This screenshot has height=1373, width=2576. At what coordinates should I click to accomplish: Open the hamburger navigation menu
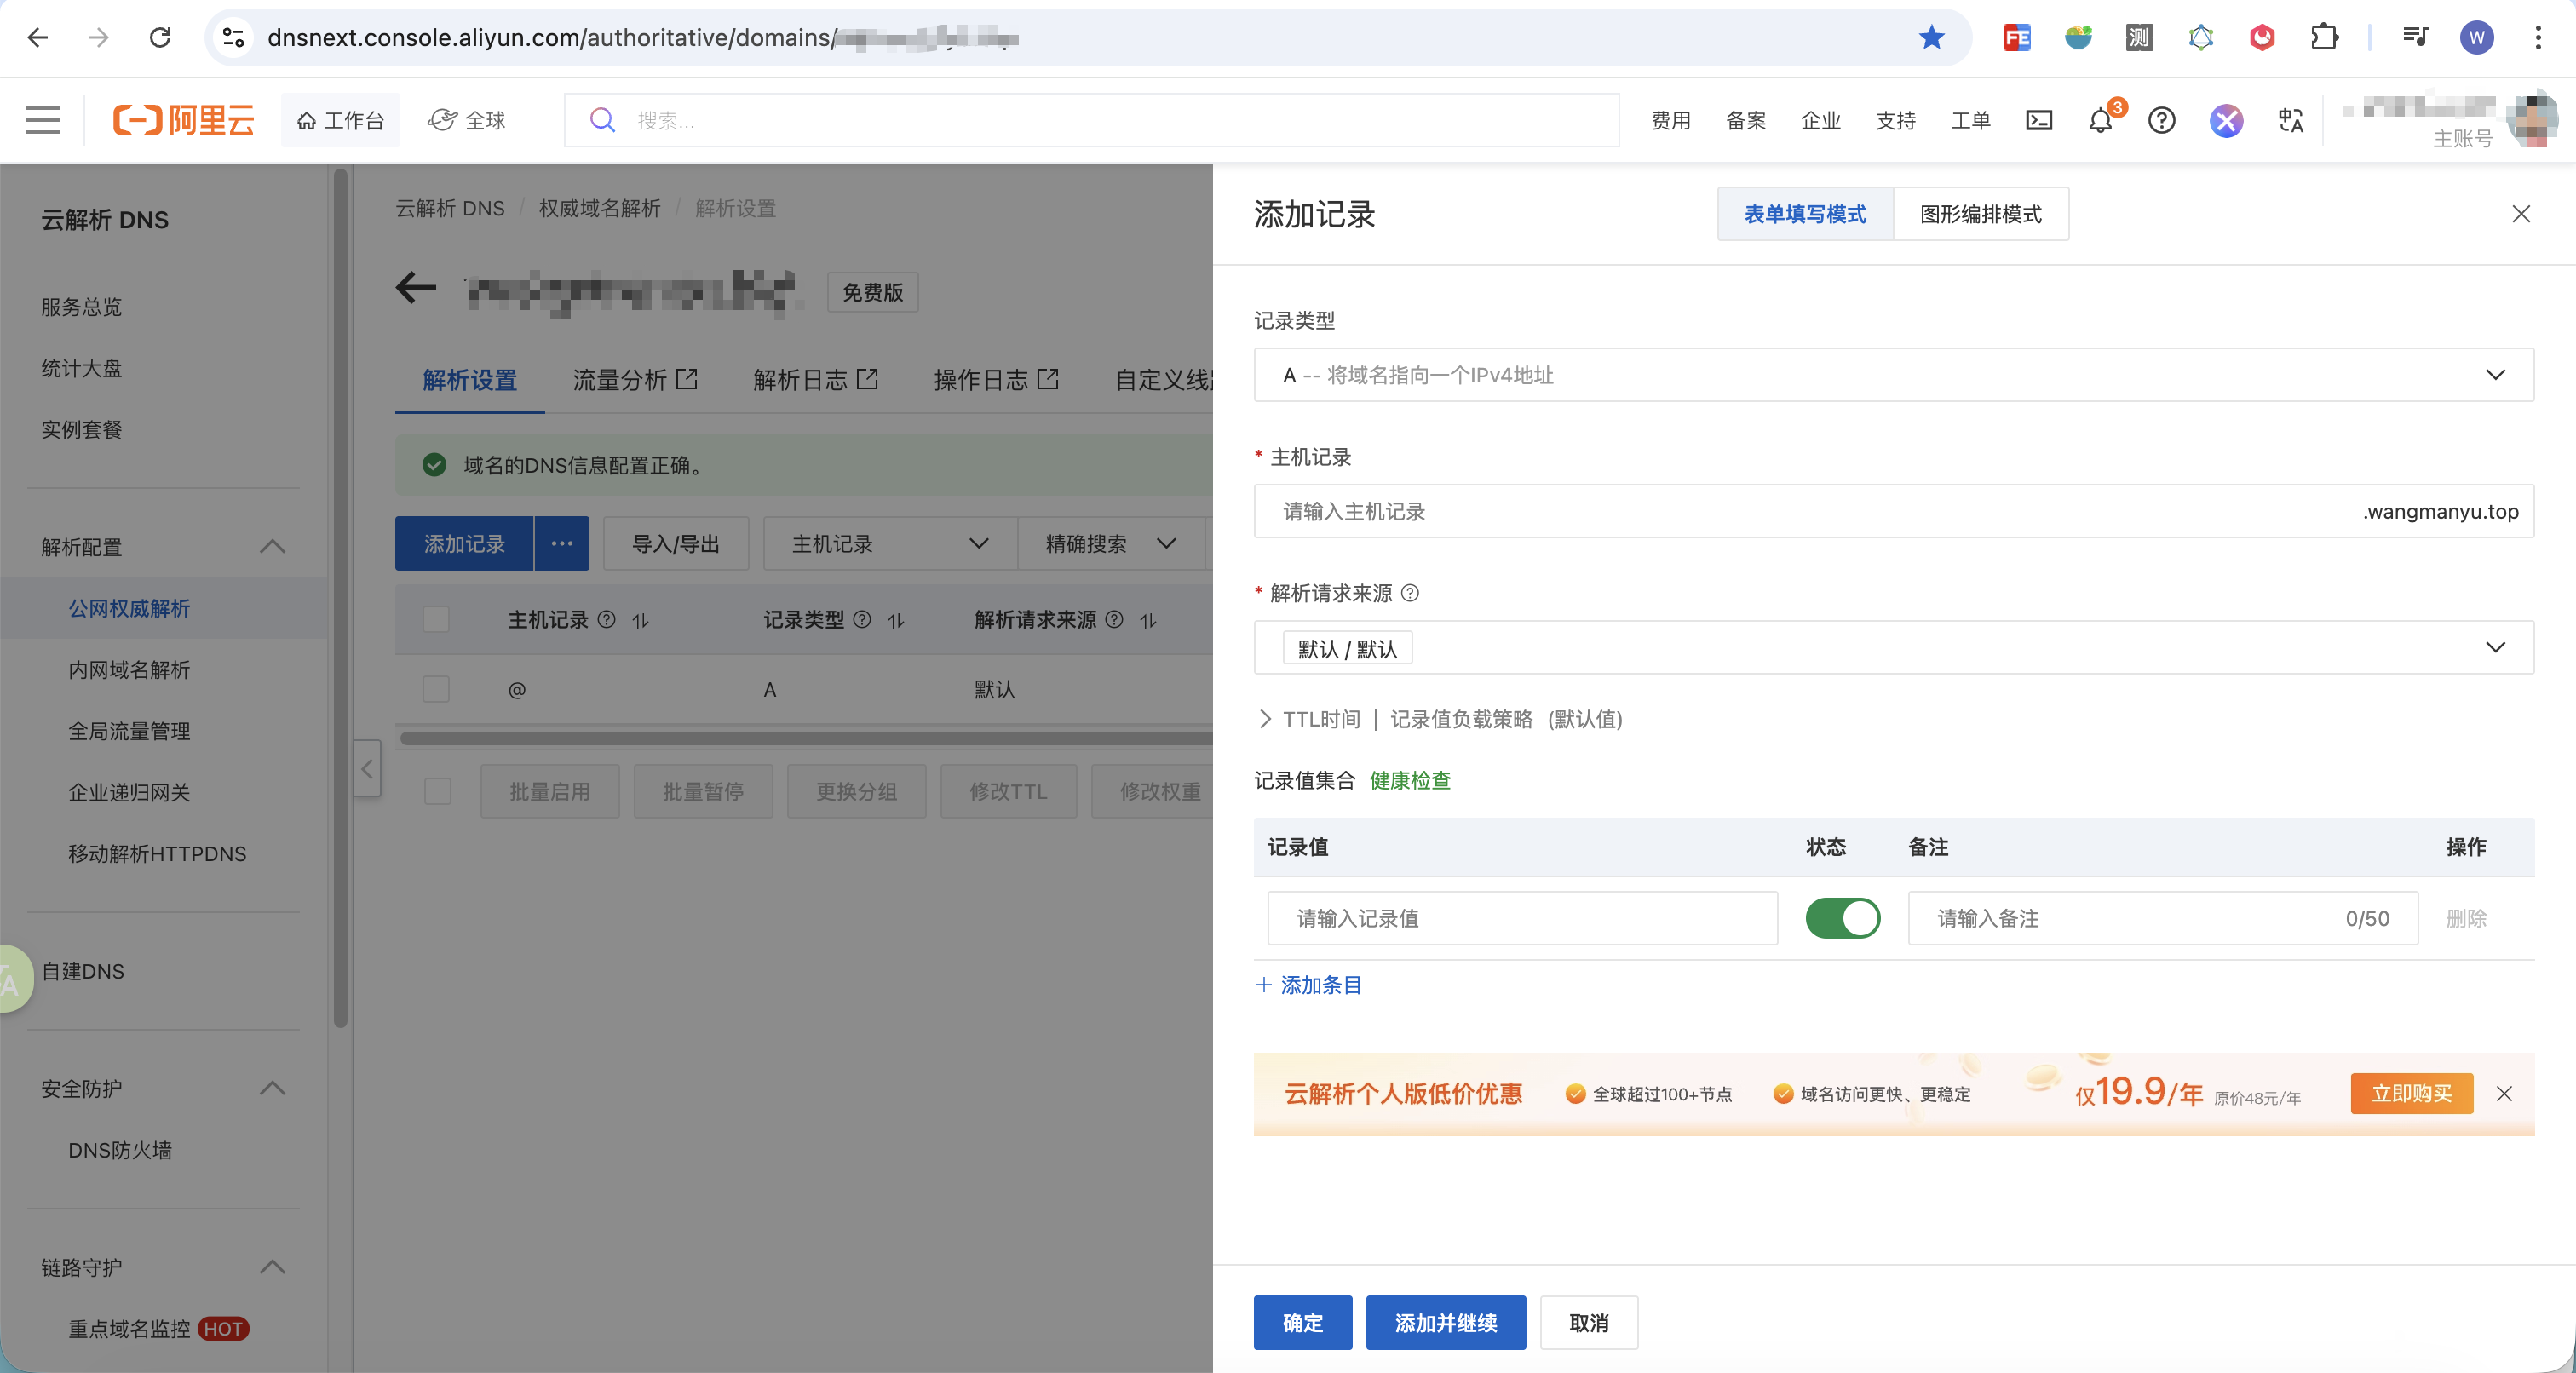(x=42, y=120)
